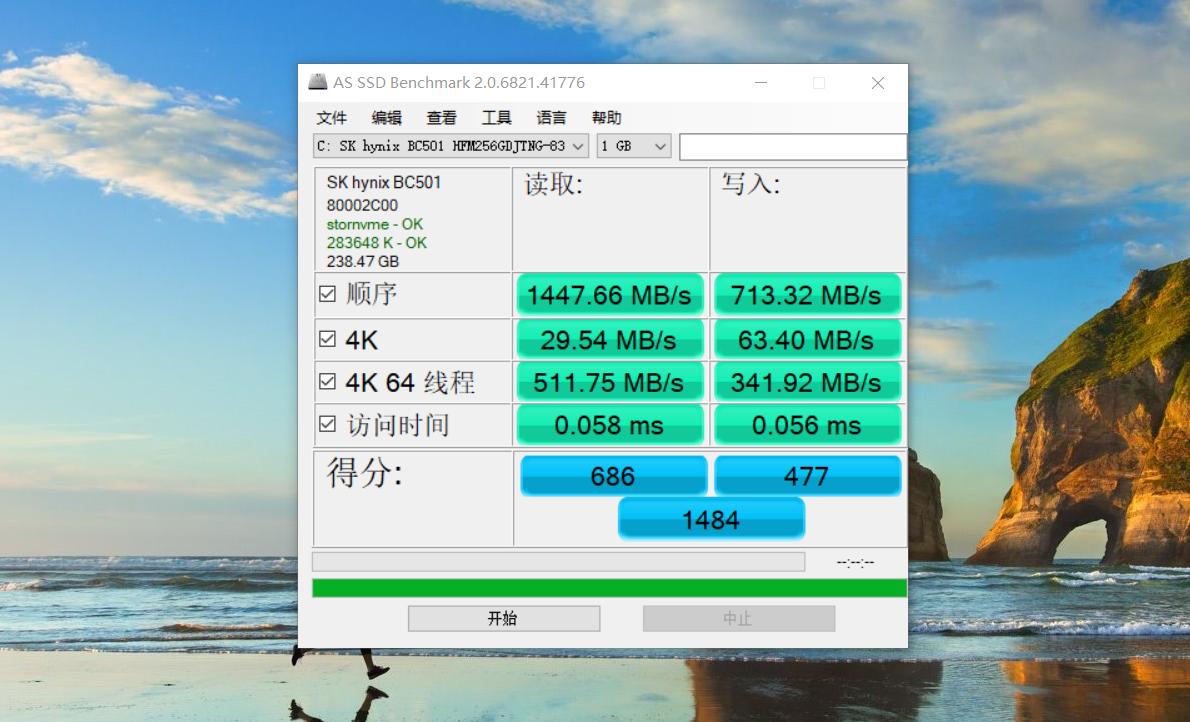Uncheck the 访问时间 access time checkbox

point(327,424)
